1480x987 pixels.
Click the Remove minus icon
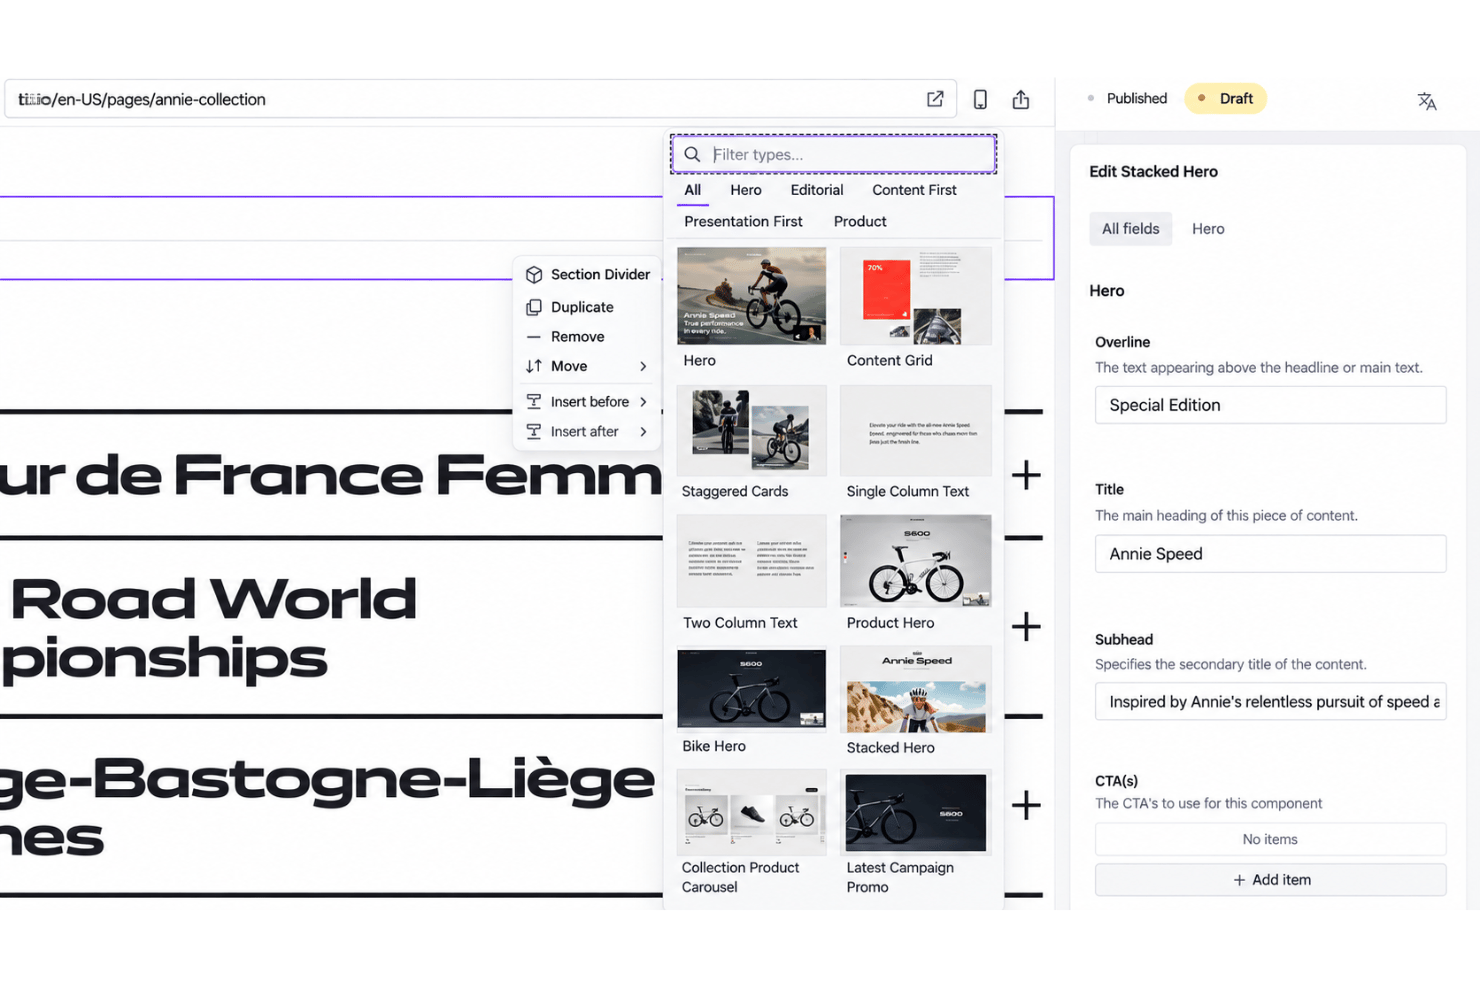coord(534,337)
